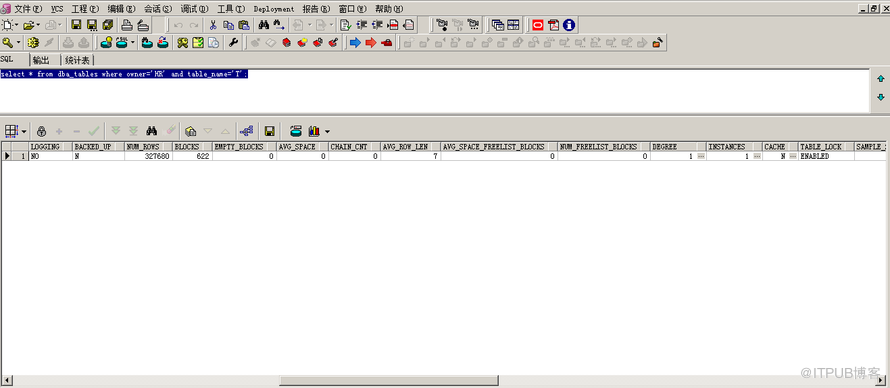Click the Cut scissors toolbar icon
The width and height of the screenshot is (890, 388).
(x=213, y=25)
